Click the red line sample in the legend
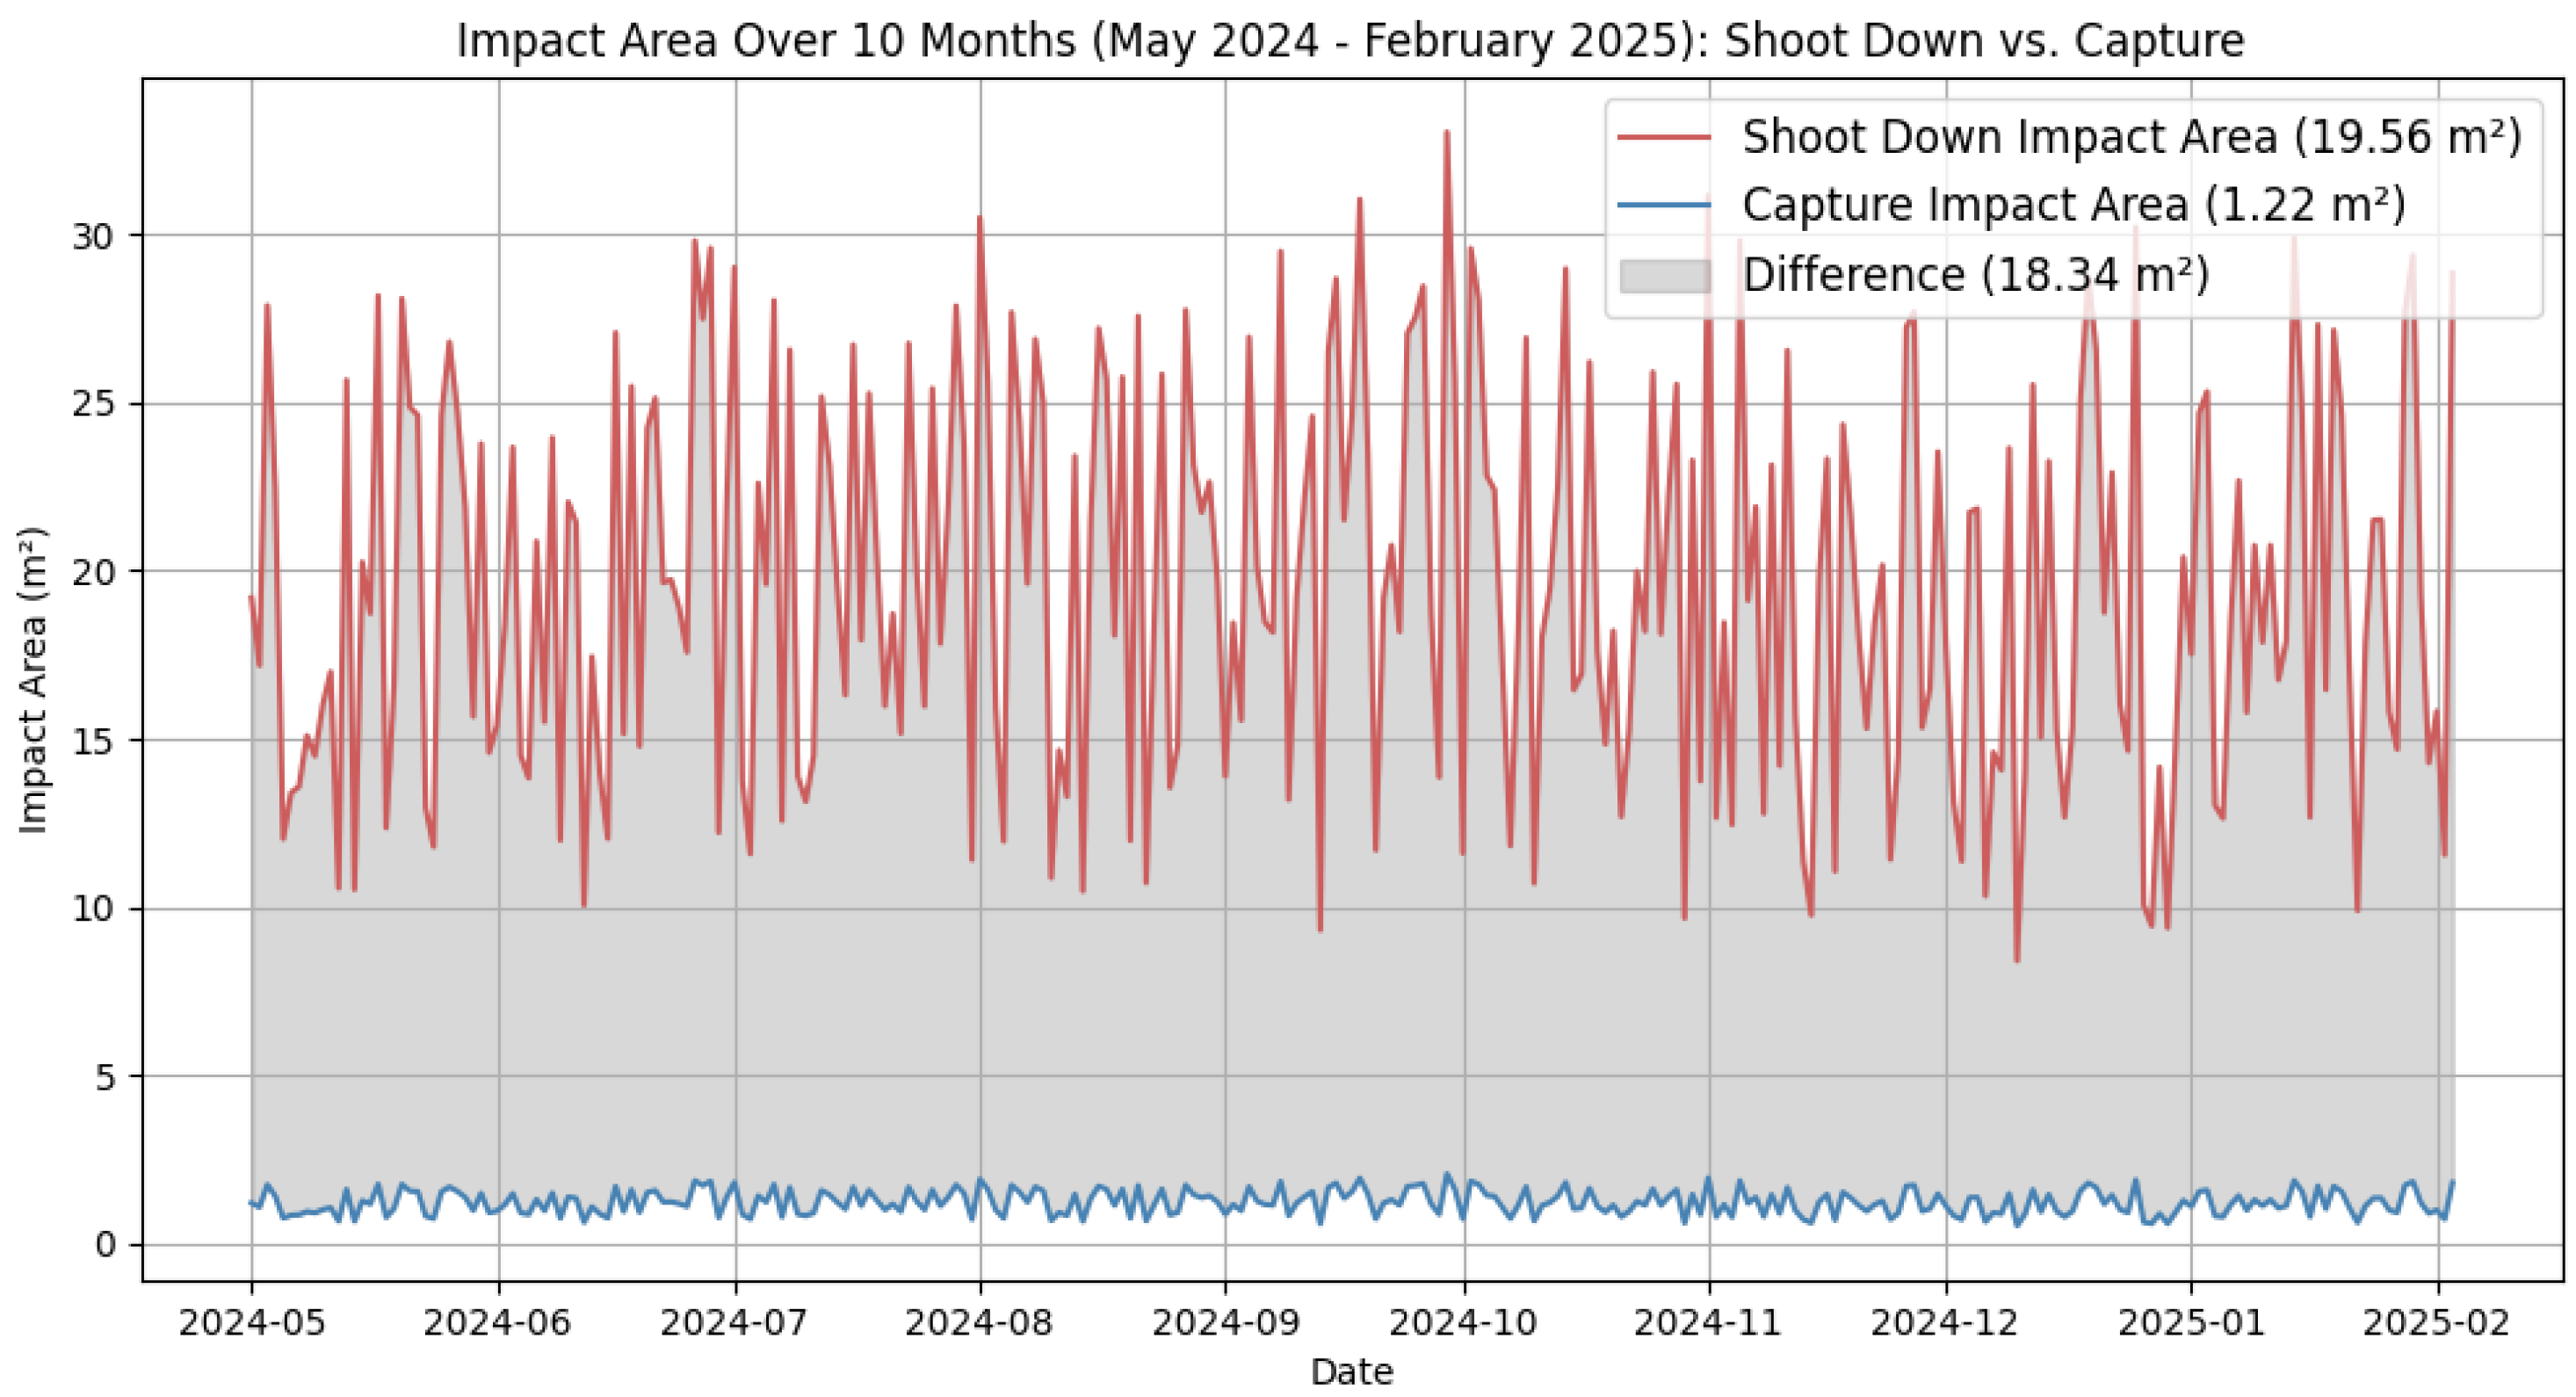Image resolution: width=2576 pixels, height=1397 pixels. (1665, 137)
